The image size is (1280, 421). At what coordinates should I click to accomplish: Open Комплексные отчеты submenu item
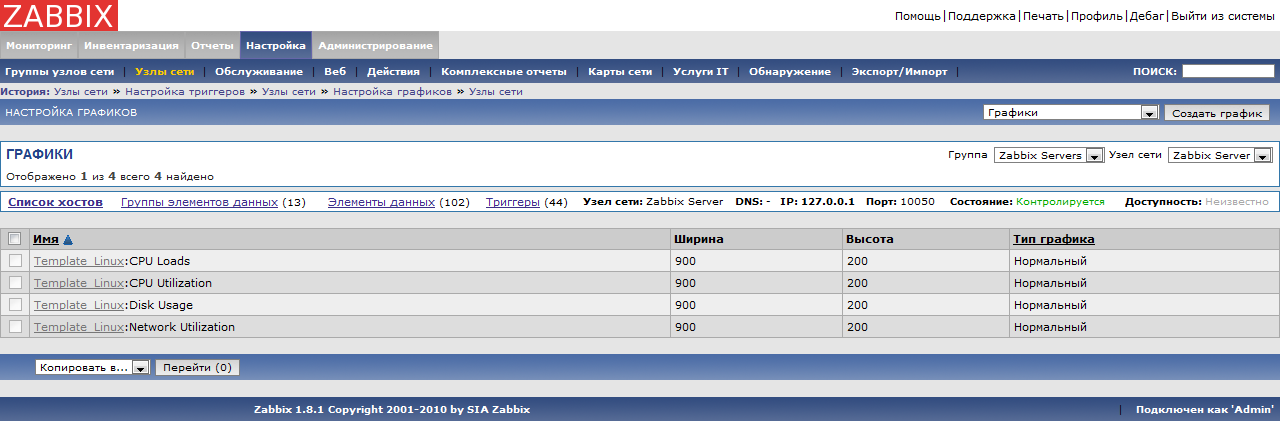coord(504,72)
